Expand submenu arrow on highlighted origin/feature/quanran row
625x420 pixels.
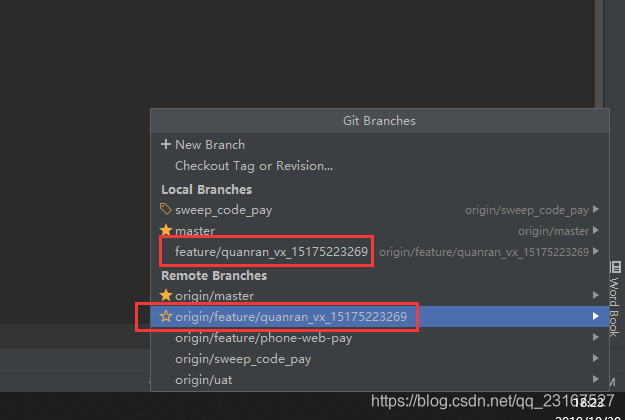pyautogui.click(x=596, y=316)
